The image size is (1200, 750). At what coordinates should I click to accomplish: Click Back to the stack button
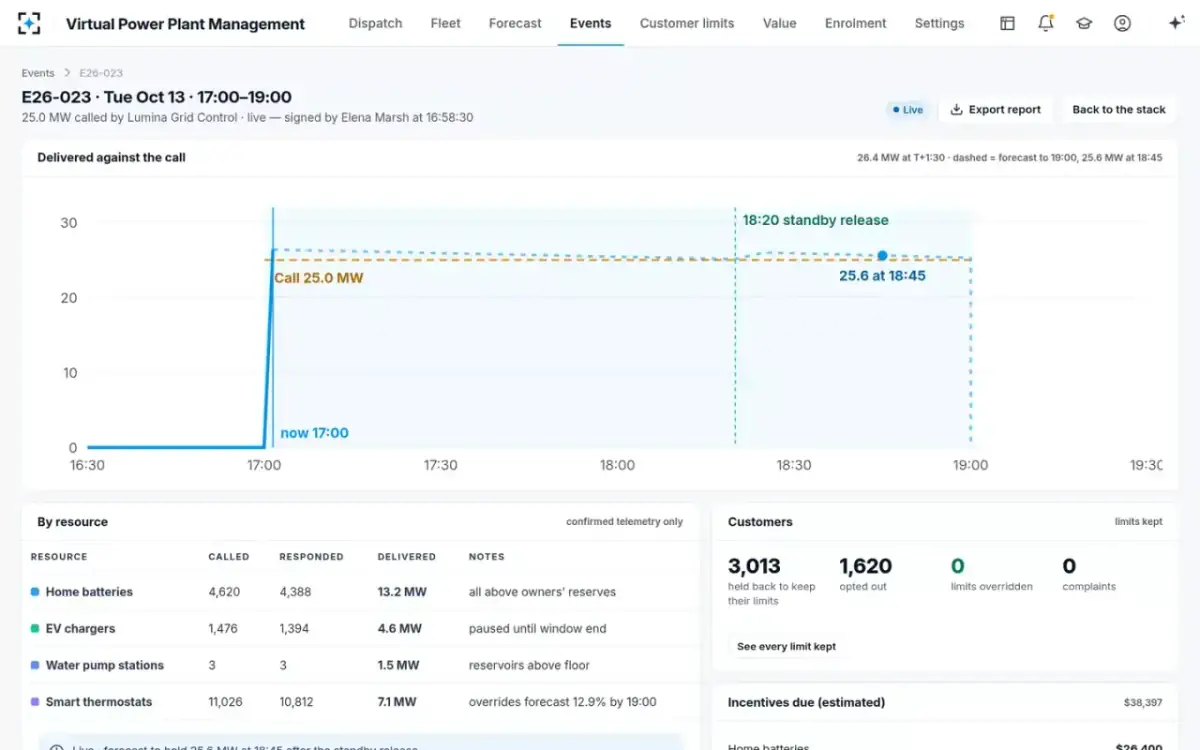pos(1119,110)
